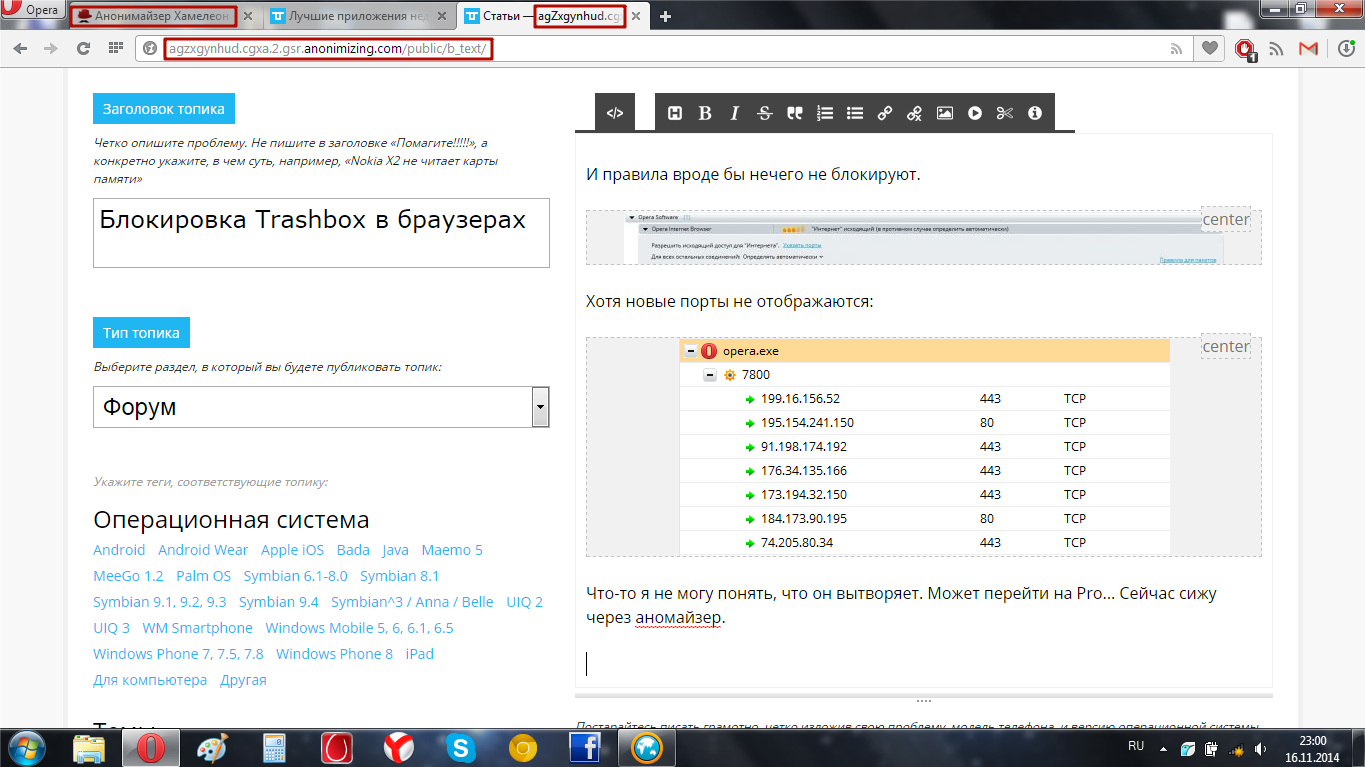Select the Bada tag
Screen dimensions: 1365x767
353,550
